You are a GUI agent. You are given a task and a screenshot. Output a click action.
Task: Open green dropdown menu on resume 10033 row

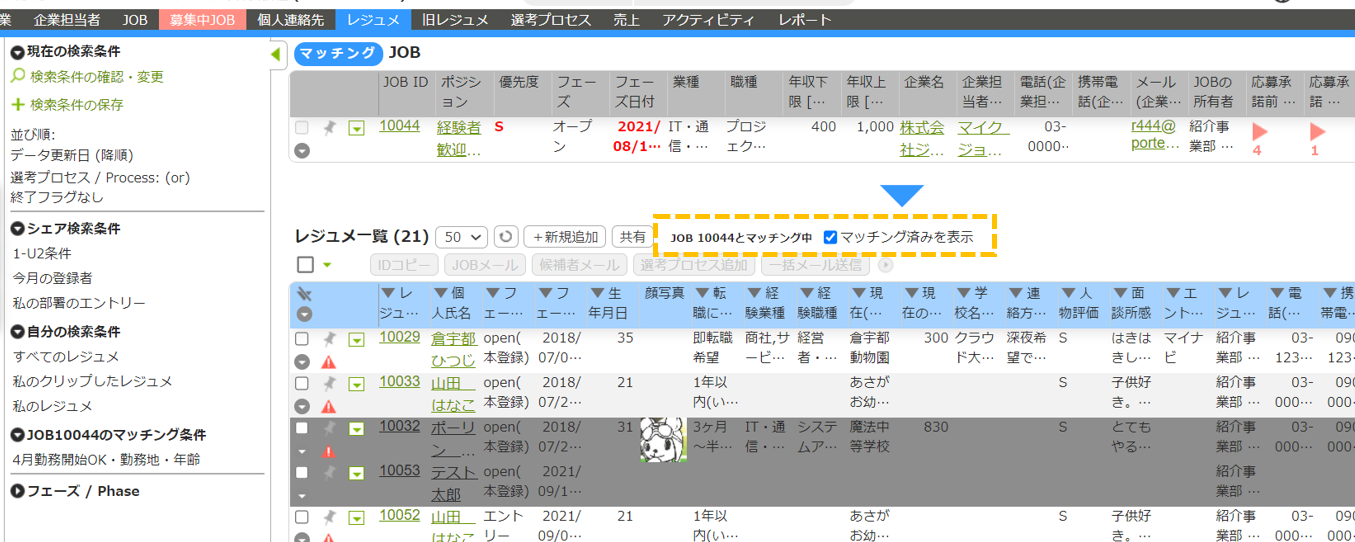coord(356,384)
